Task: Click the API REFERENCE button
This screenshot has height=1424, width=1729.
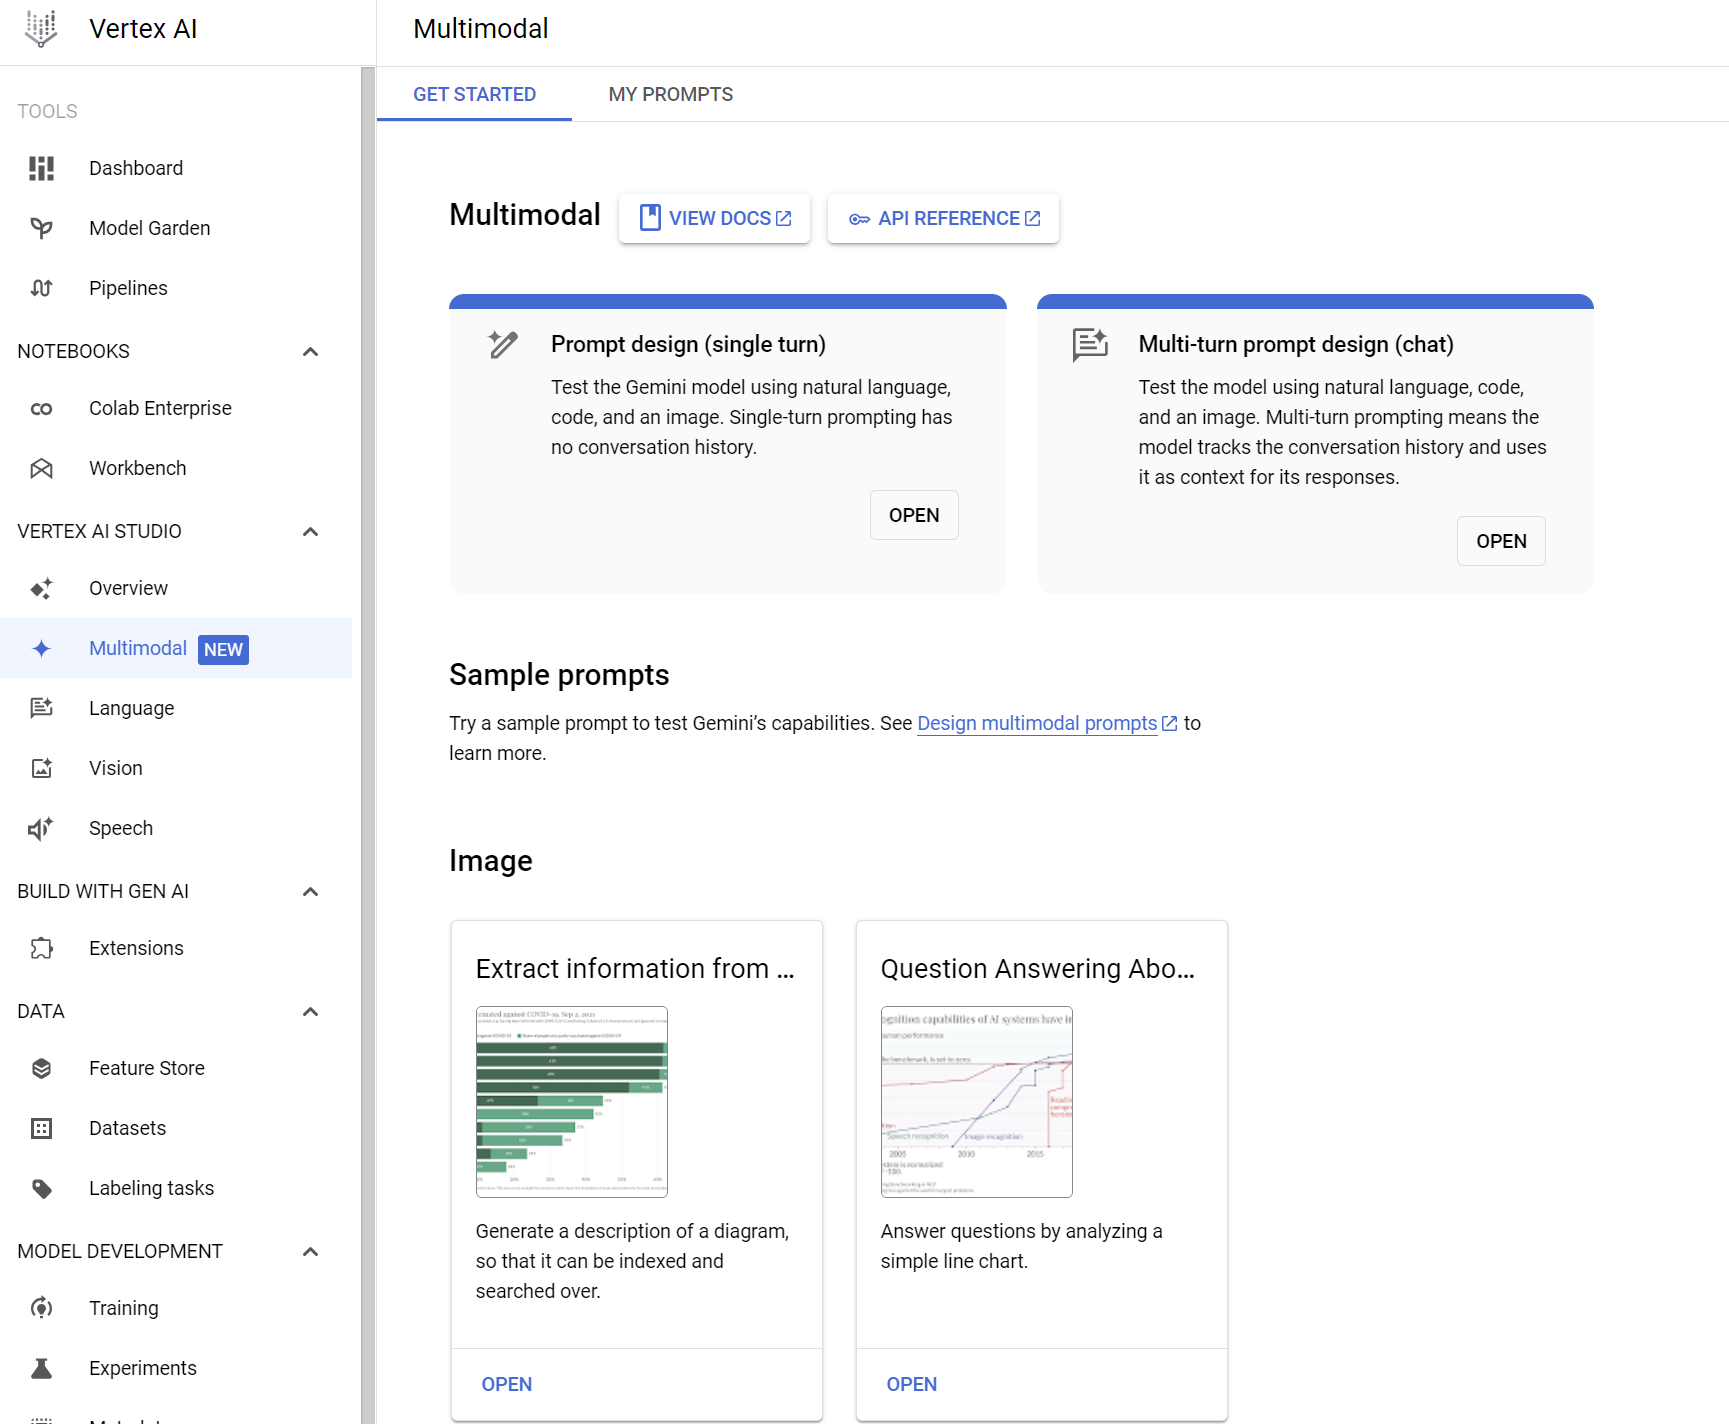Action: pyautogui.click(x=943, y=218)
